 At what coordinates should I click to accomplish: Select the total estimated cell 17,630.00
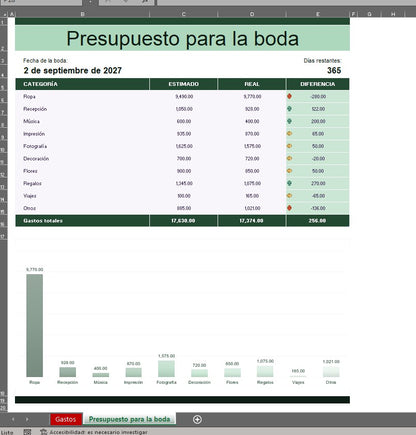tap(184, 221)
